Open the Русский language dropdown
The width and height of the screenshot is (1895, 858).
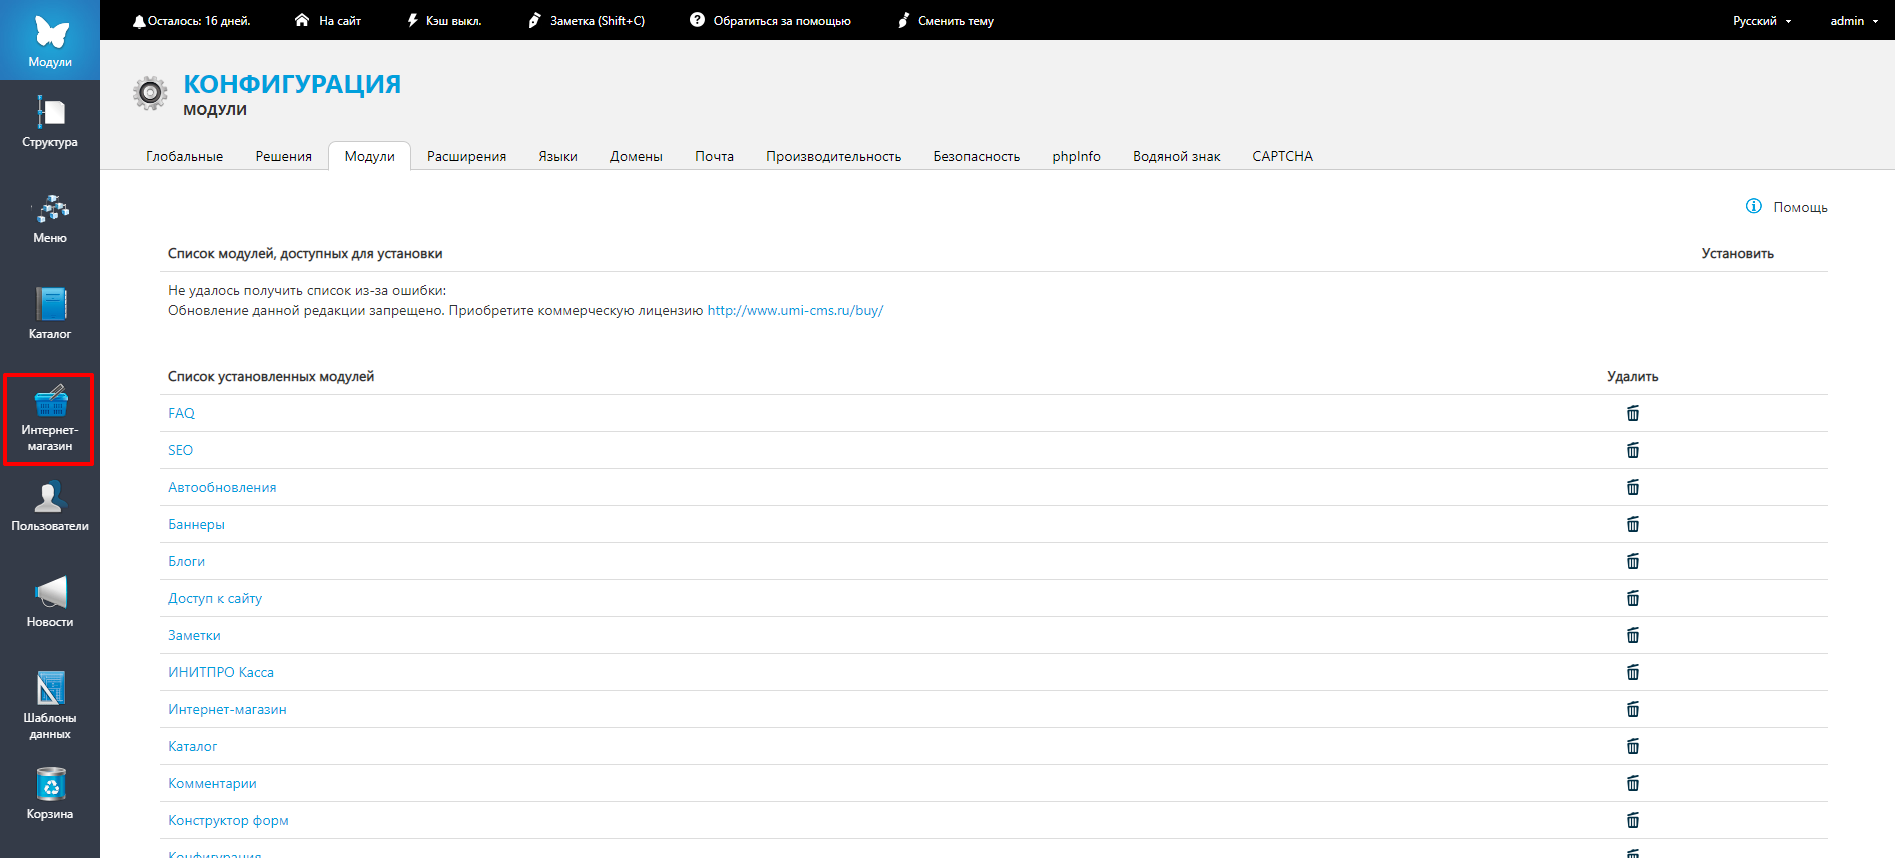point(1762,21)
